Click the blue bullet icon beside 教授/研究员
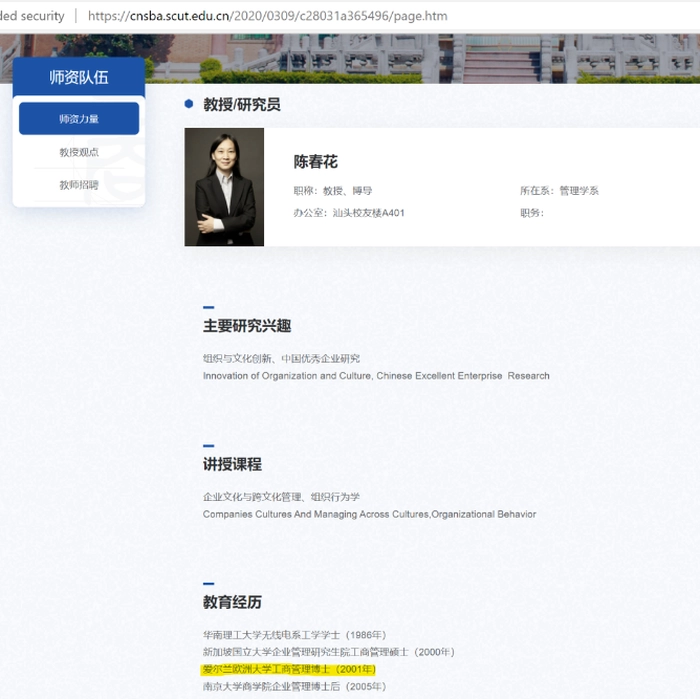The height and width of the screenshot is (699, 700). pos(189,104)
